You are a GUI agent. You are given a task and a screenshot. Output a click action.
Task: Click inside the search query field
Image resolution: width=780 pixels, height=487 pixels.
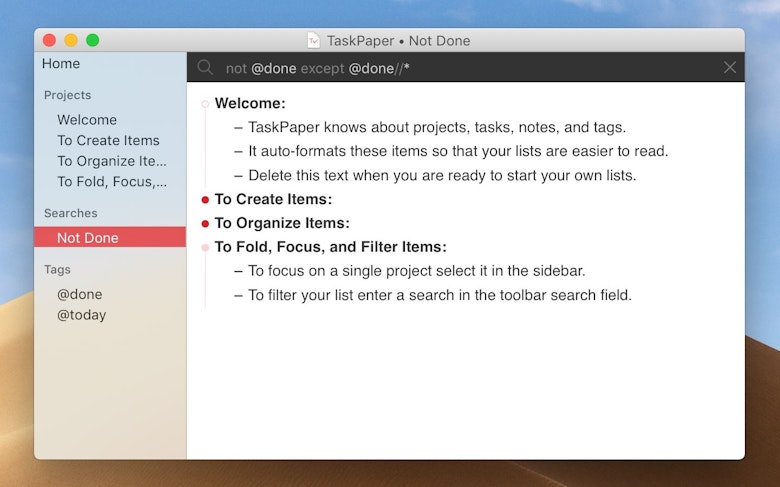[468, 68]
